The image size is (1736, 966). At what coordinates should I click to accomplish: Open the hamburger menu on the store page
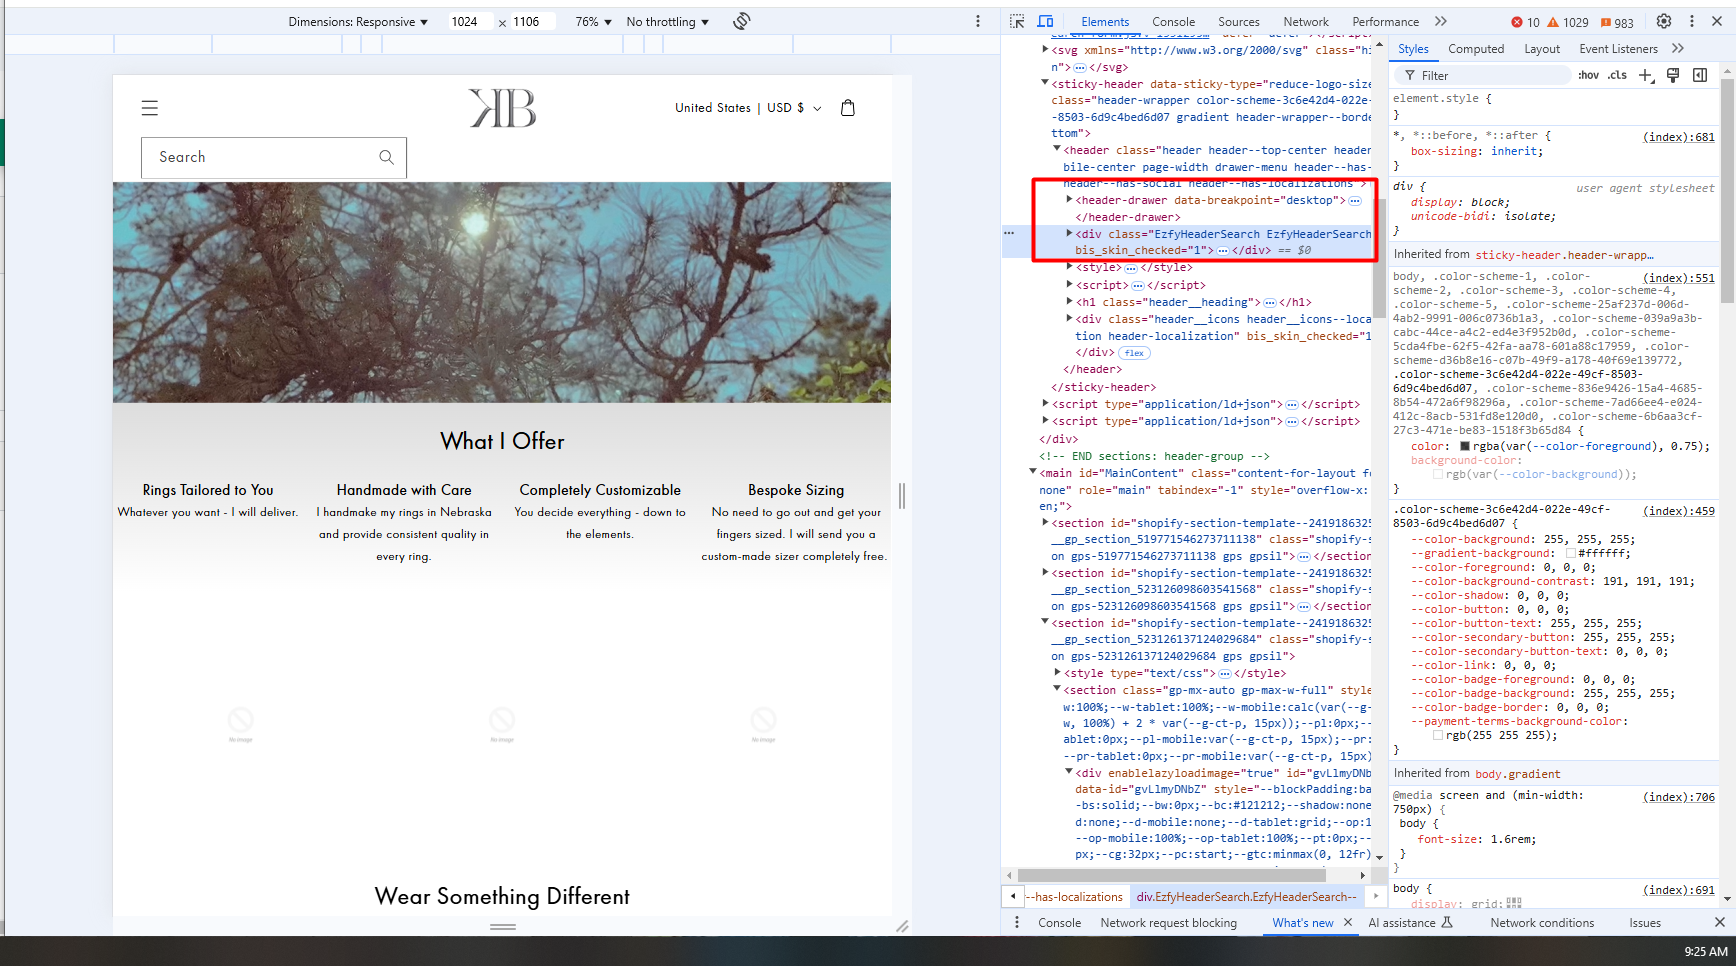coord(150,108)
